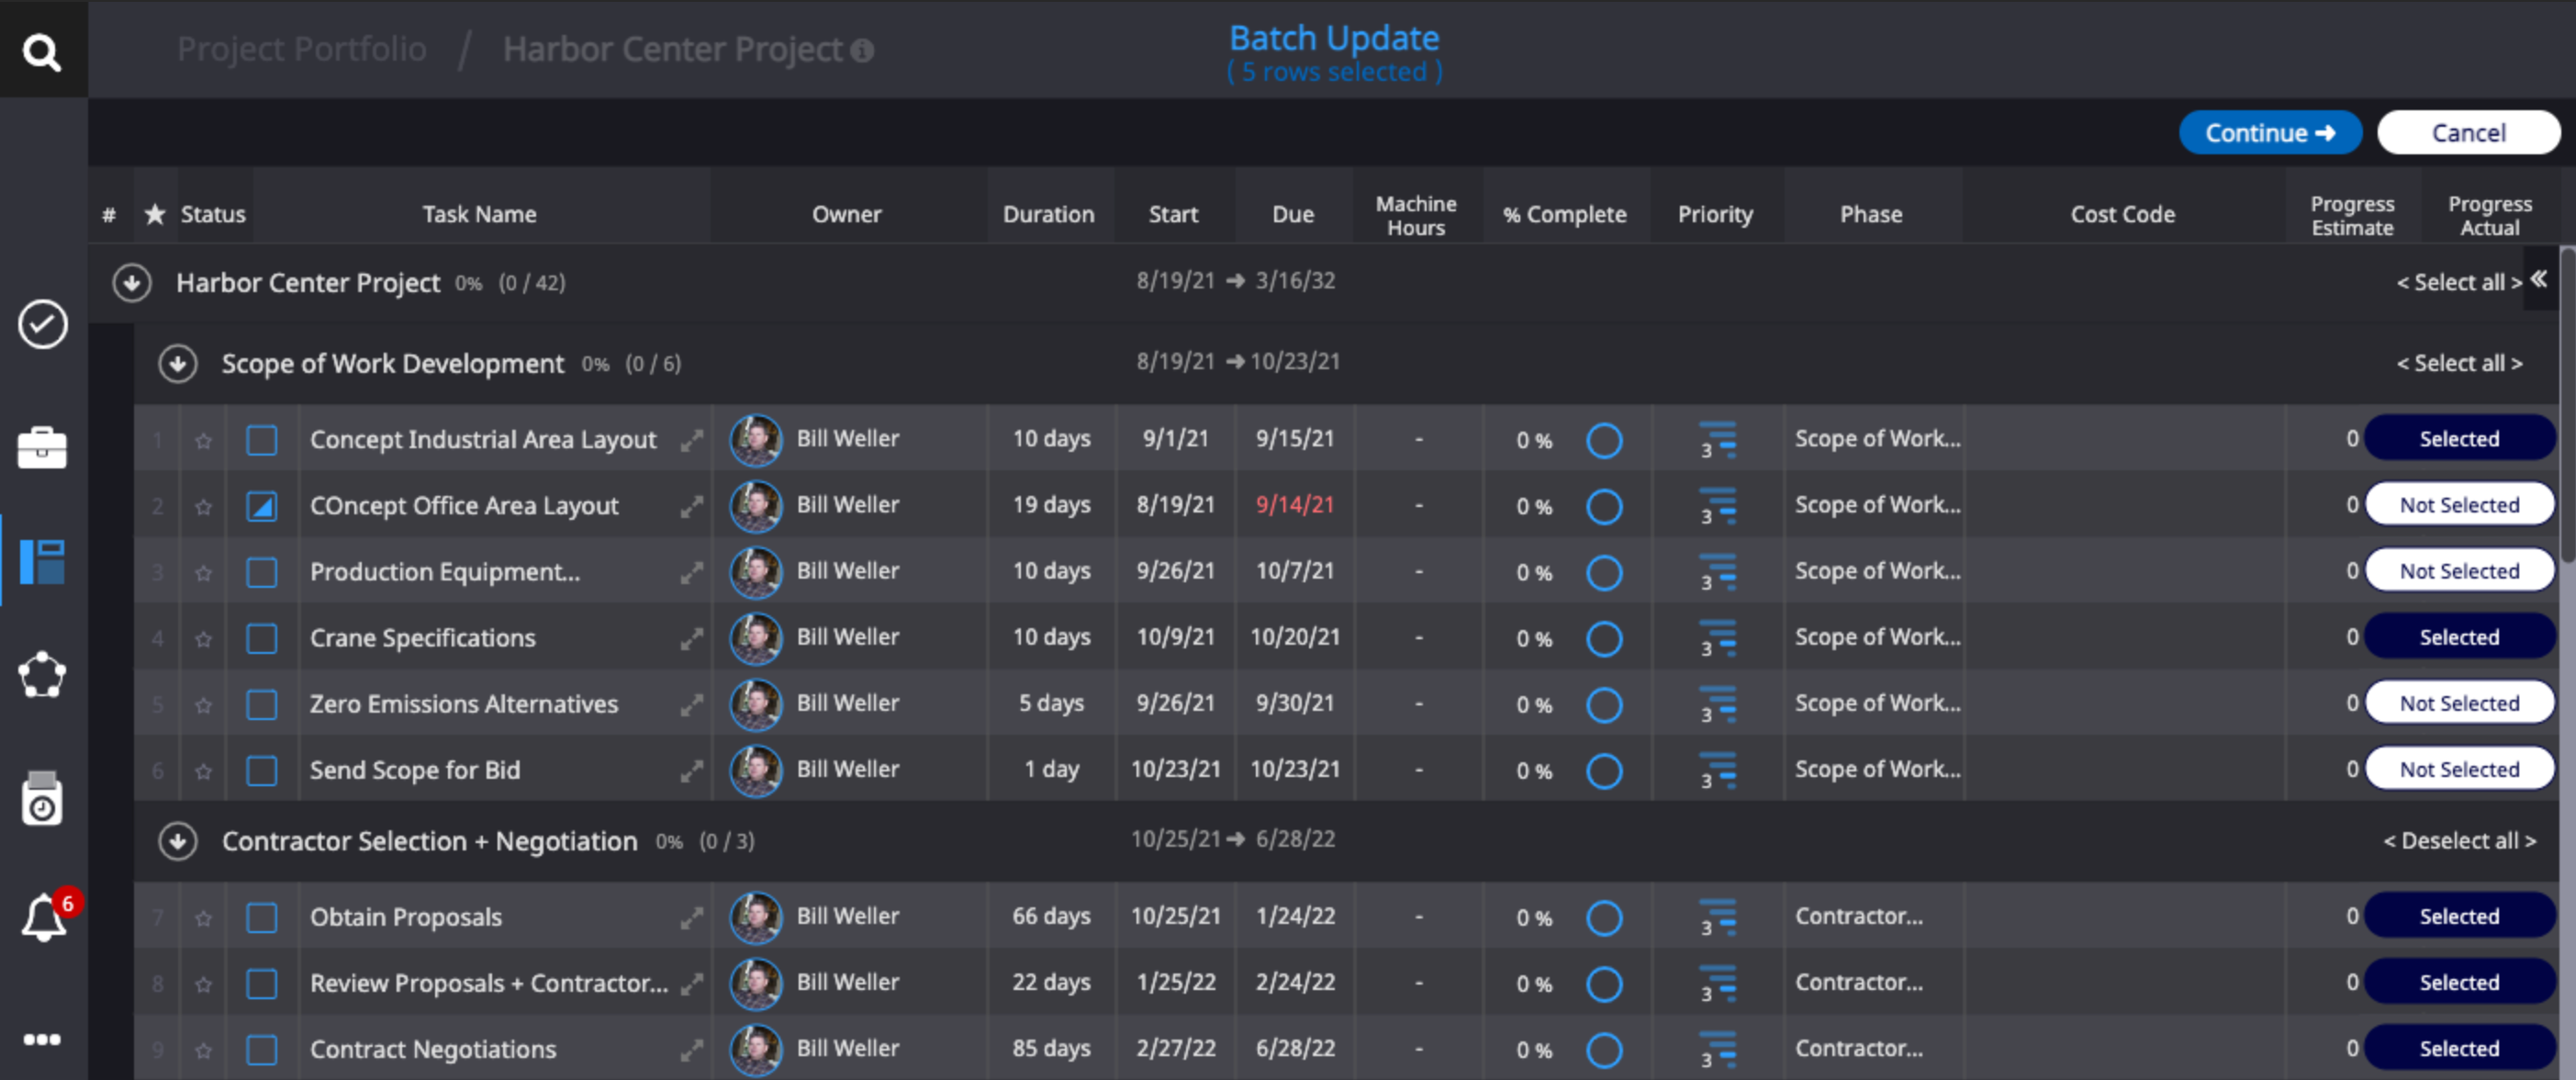Sort by Cost Code column header
Screen dimensions: 2576x1080
pos(2122,214)
